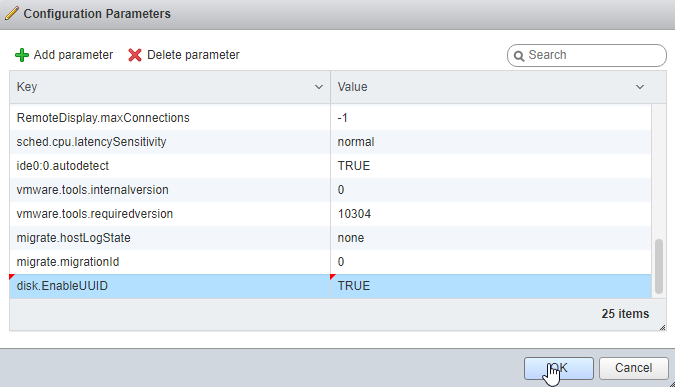Focus the Search input field

pyautogui.click(x=586, y=56)
